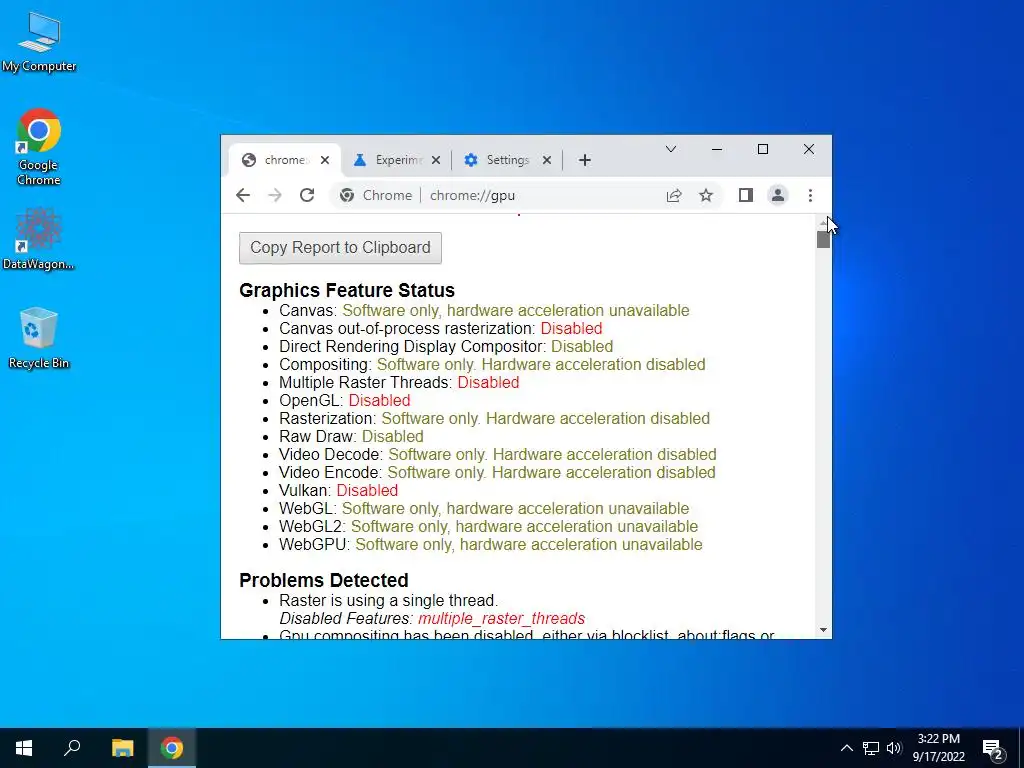Close the chrome://gpu tab
Screen dimensions: 1024x768
[x=325, y=160]
